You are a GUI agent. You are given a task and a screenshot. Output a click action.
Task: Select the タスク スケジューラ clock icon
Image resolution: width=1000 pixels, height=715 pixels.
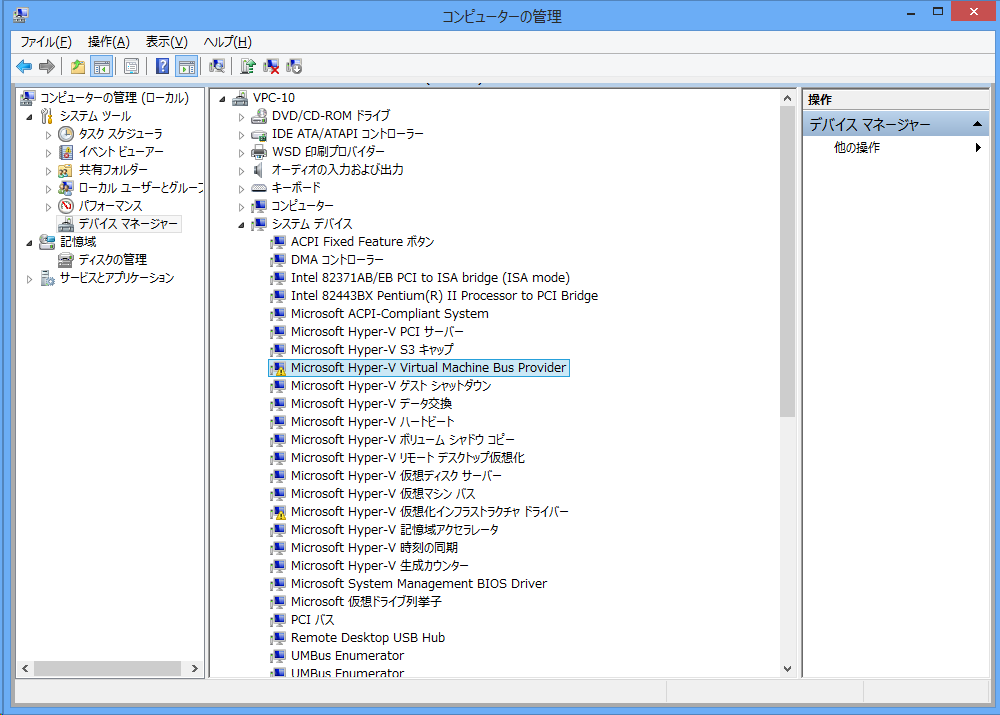[x=66, y=134]
